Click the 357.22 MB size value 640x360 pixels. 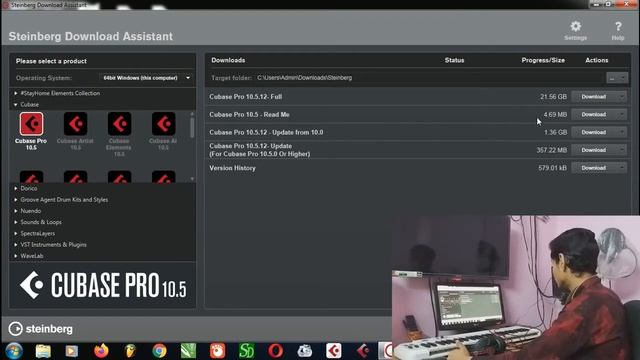click(x=552, y=150)
